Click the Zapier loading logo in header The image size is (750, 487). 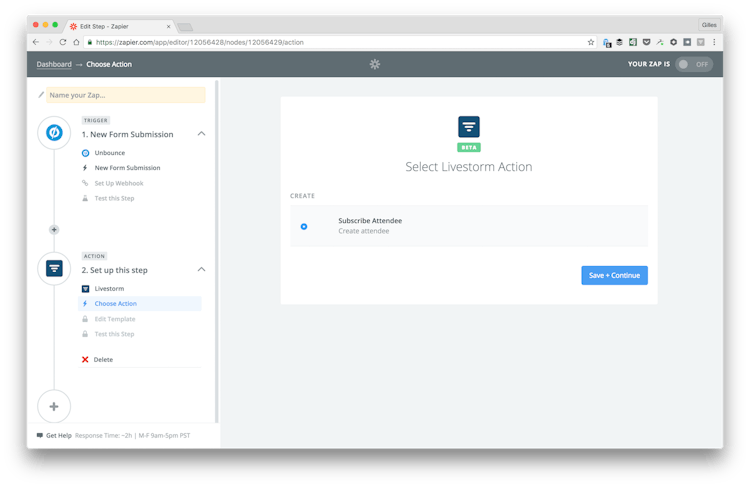(x=375, y=64)
